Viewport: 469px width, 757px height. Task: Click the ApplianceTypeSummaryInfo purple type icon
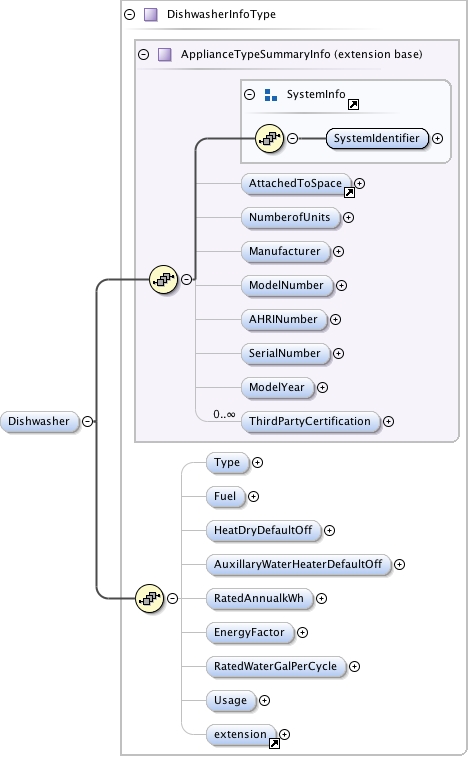tap(165, 54)
